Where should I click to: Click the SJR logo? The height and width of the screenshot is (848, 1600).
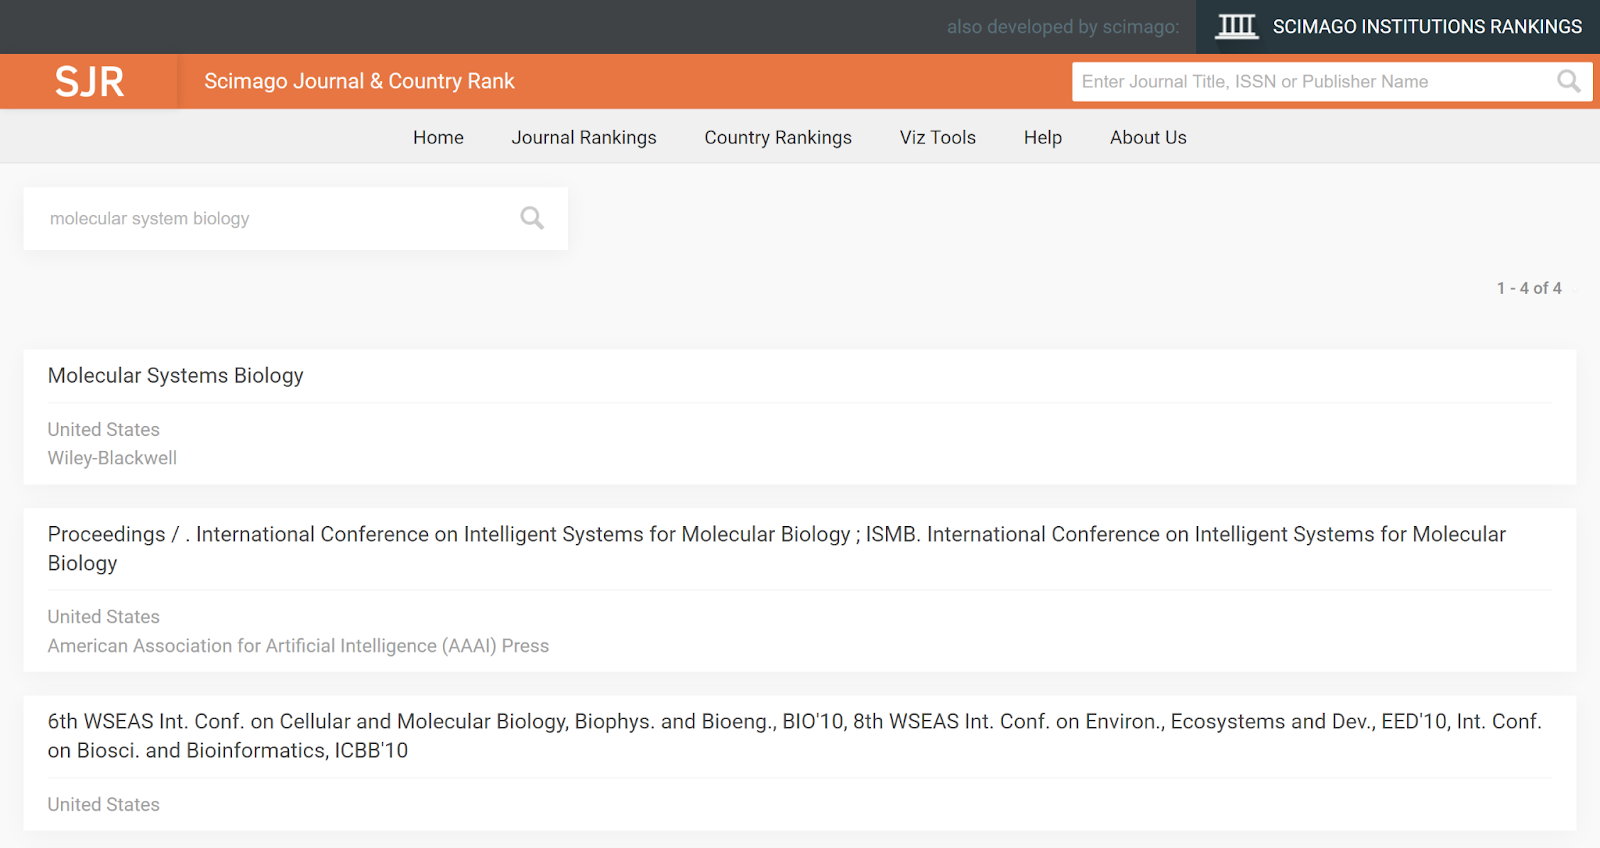(89, 81)
